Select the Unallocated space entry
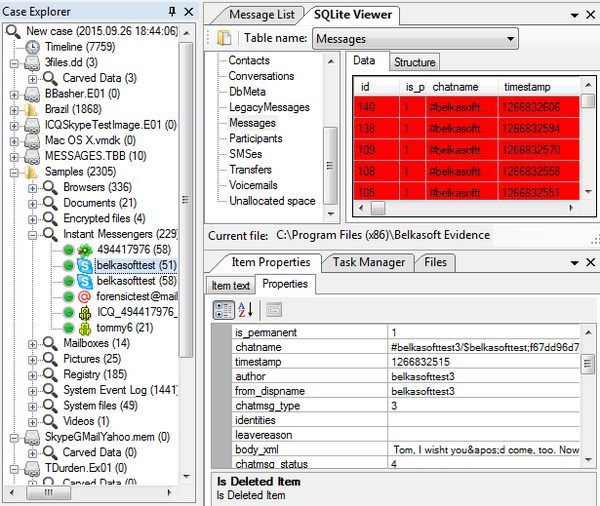 (x=272, y=201)
